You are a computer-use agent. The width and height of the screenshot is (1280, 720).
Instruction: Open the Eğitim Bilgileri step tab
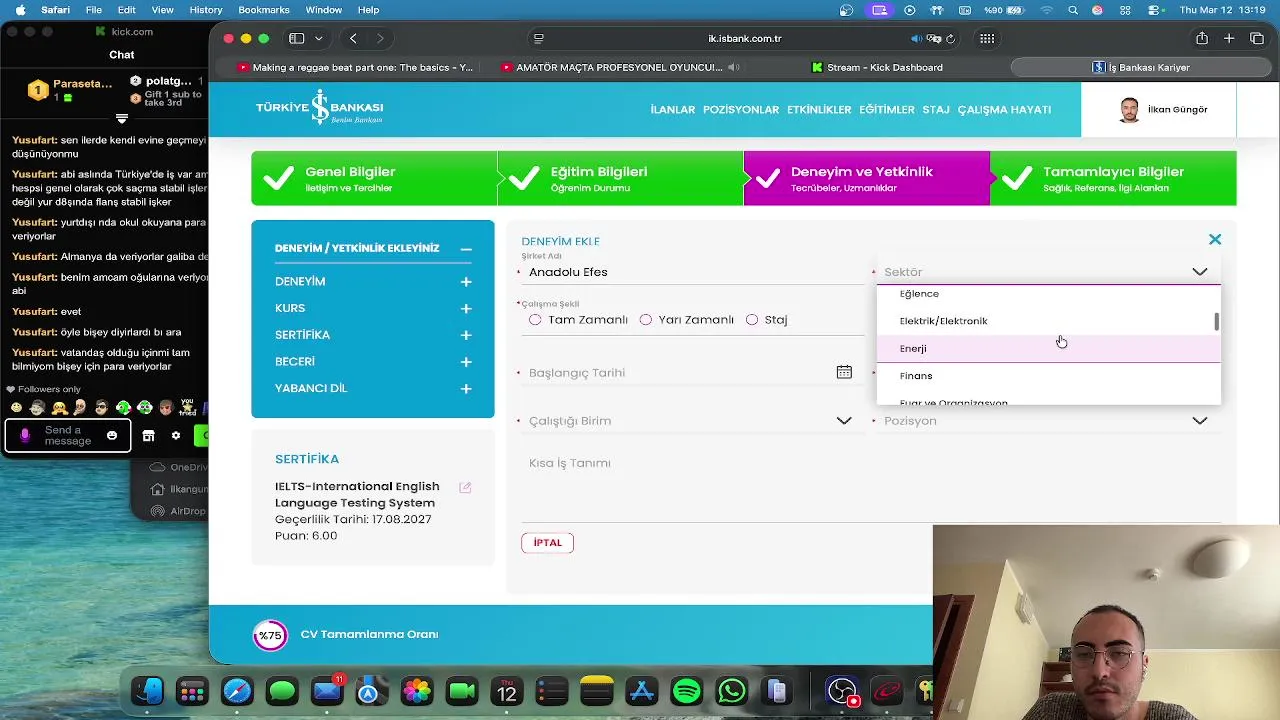coord(620,178)
